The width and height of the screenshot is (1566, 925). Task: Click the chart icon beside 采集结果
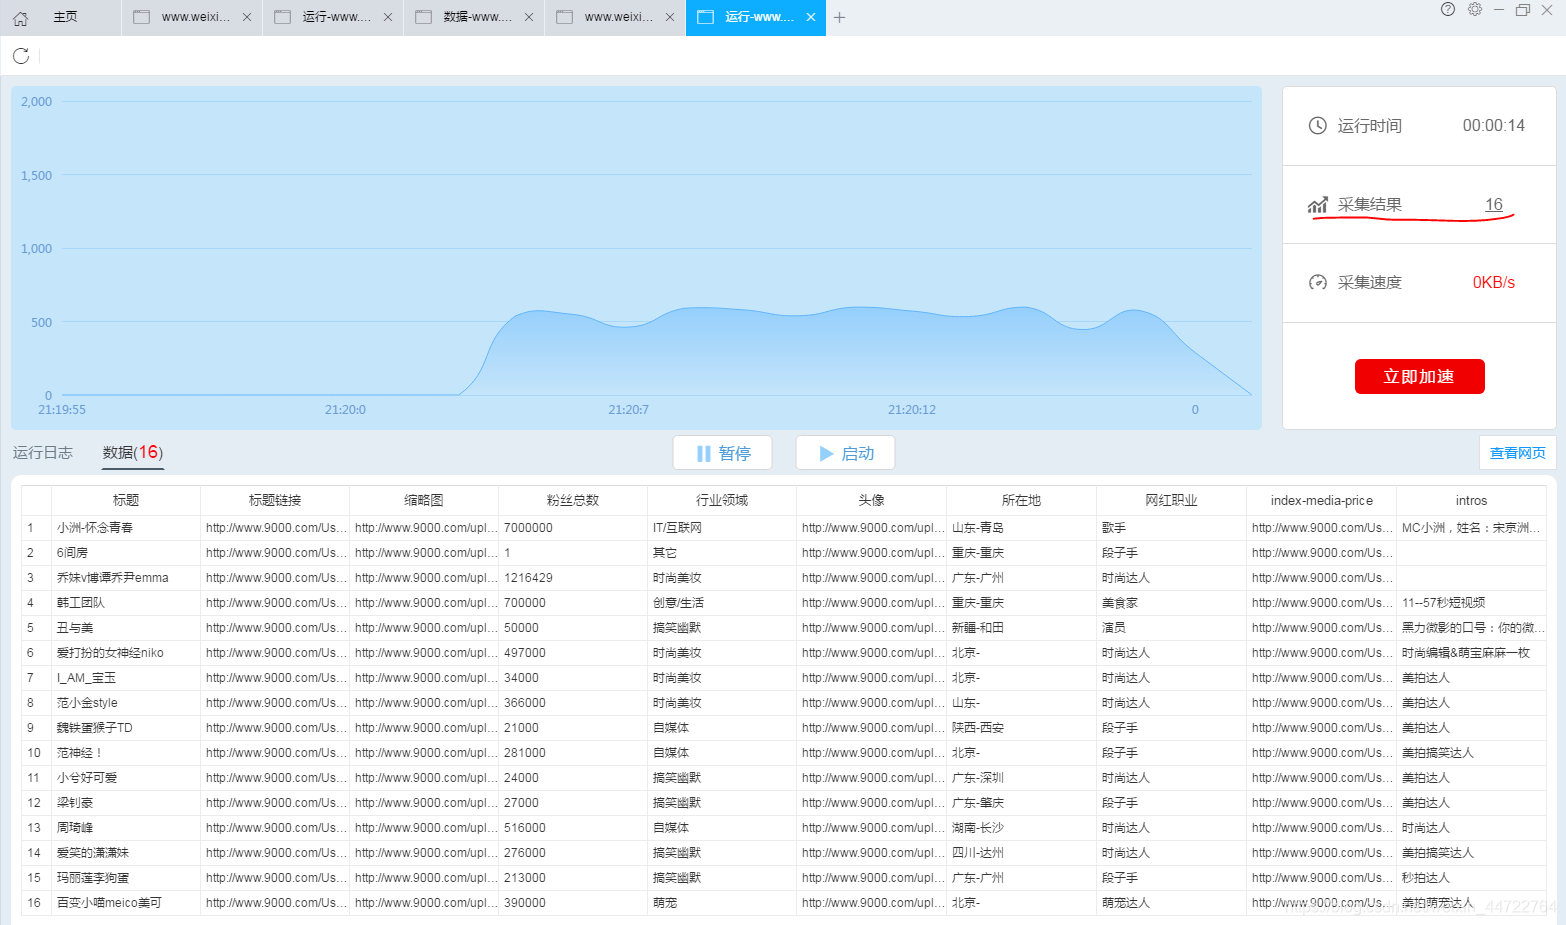click(x=1318, y=205)
